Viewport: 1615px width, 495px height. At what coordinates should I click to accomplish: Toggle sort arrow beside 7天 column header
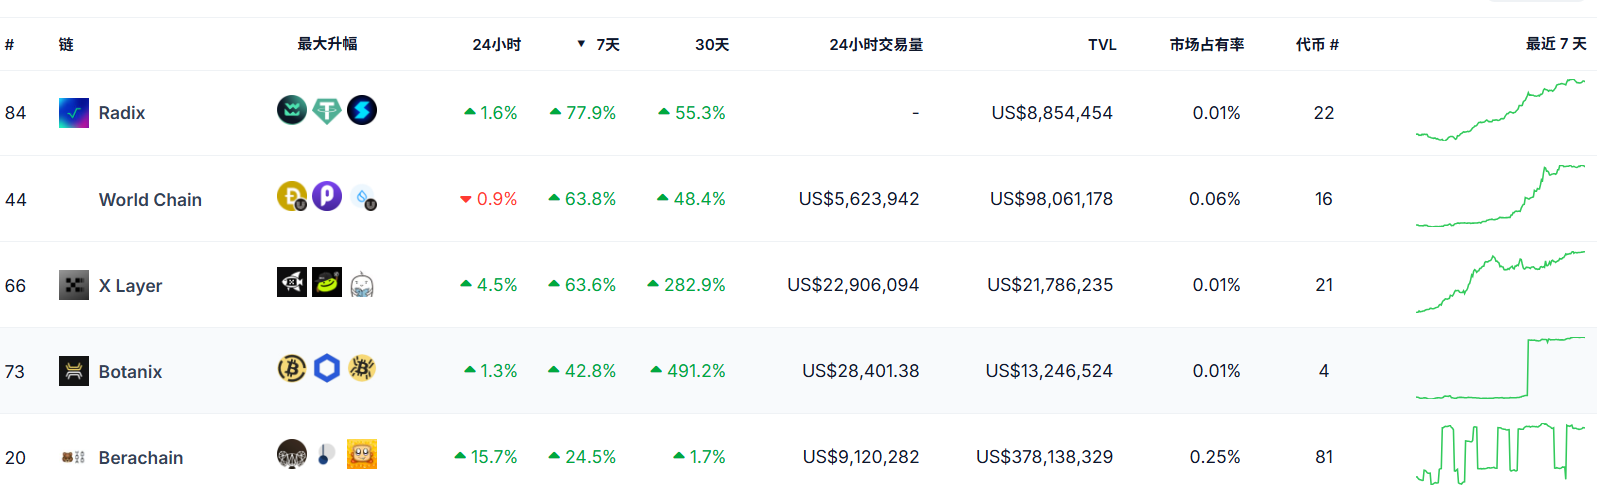tap(581, 44)
